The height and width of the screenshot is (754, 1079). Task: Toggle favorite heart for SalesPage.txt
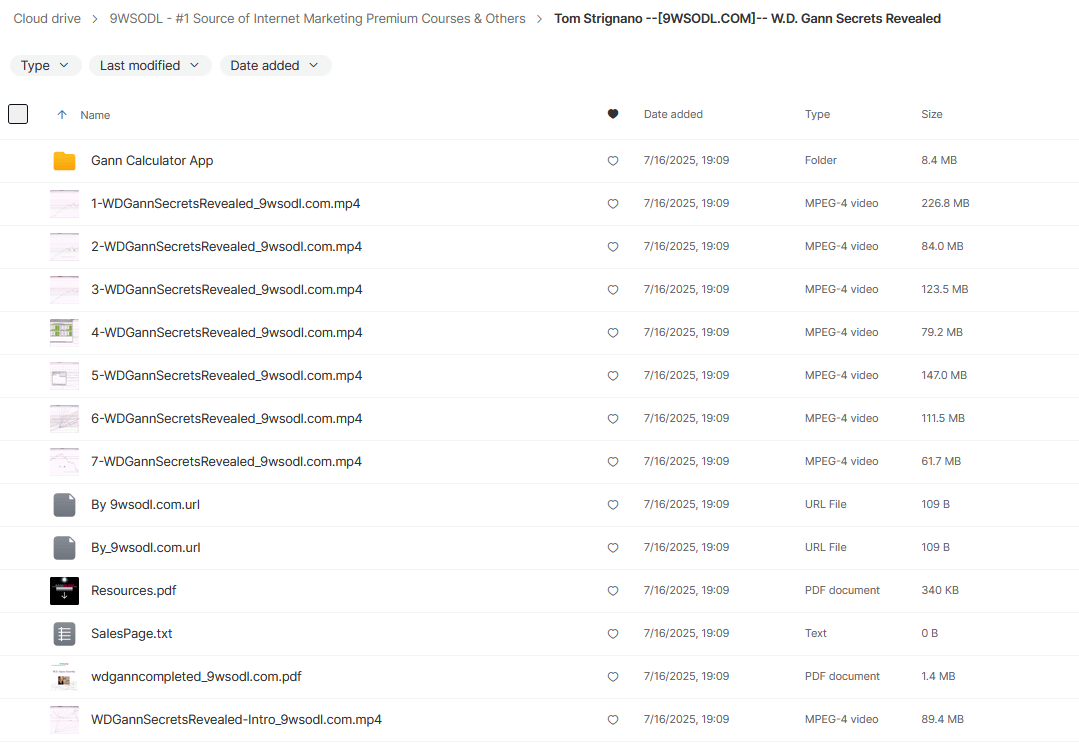pyautogui.click(x=613, y=634)
